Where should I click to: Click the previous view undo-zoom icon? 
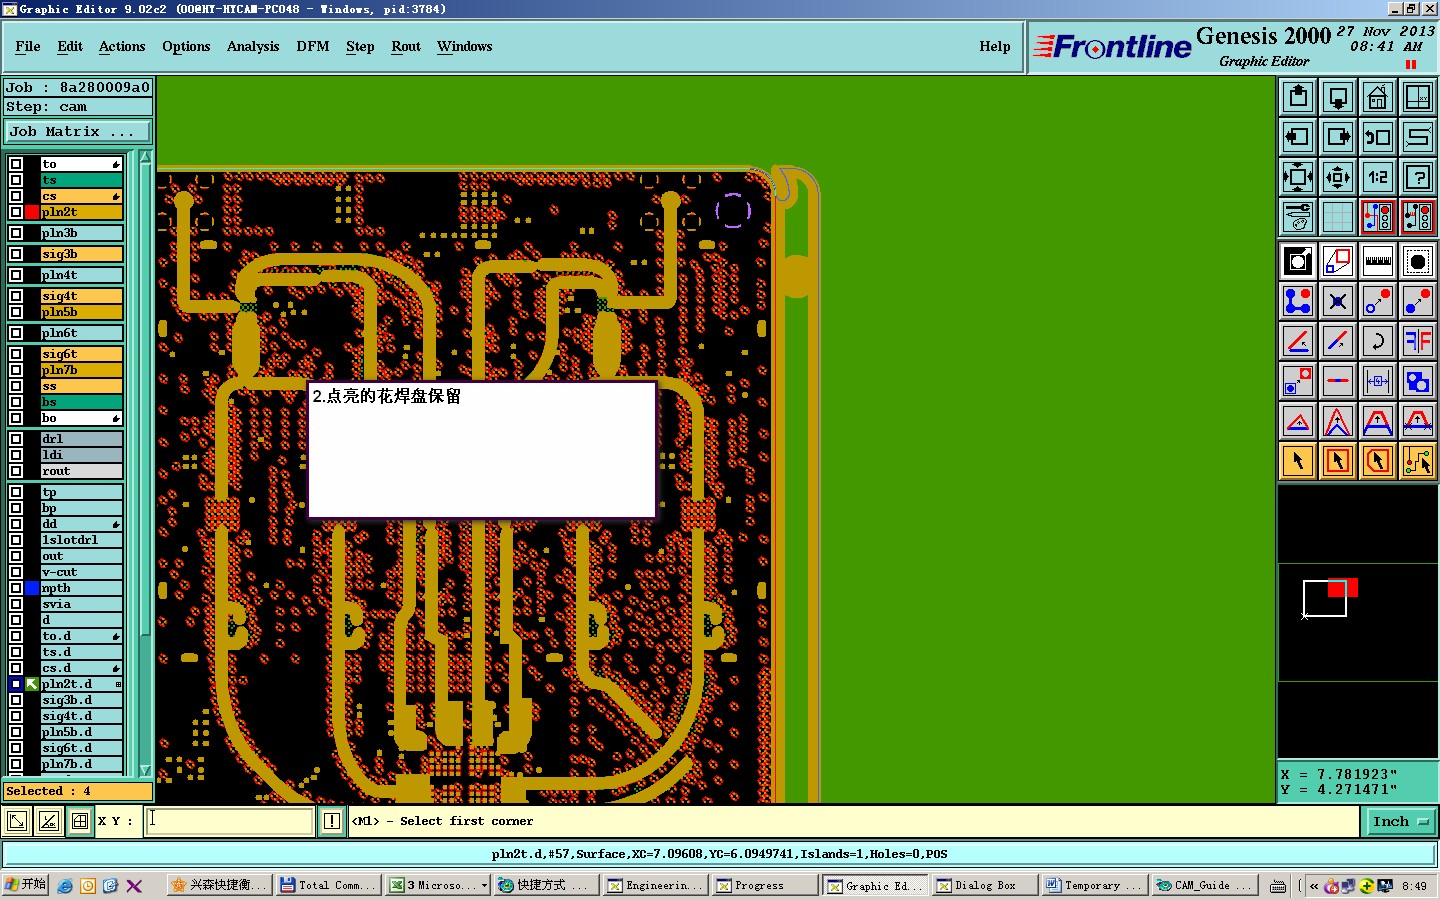point(1378,137)
